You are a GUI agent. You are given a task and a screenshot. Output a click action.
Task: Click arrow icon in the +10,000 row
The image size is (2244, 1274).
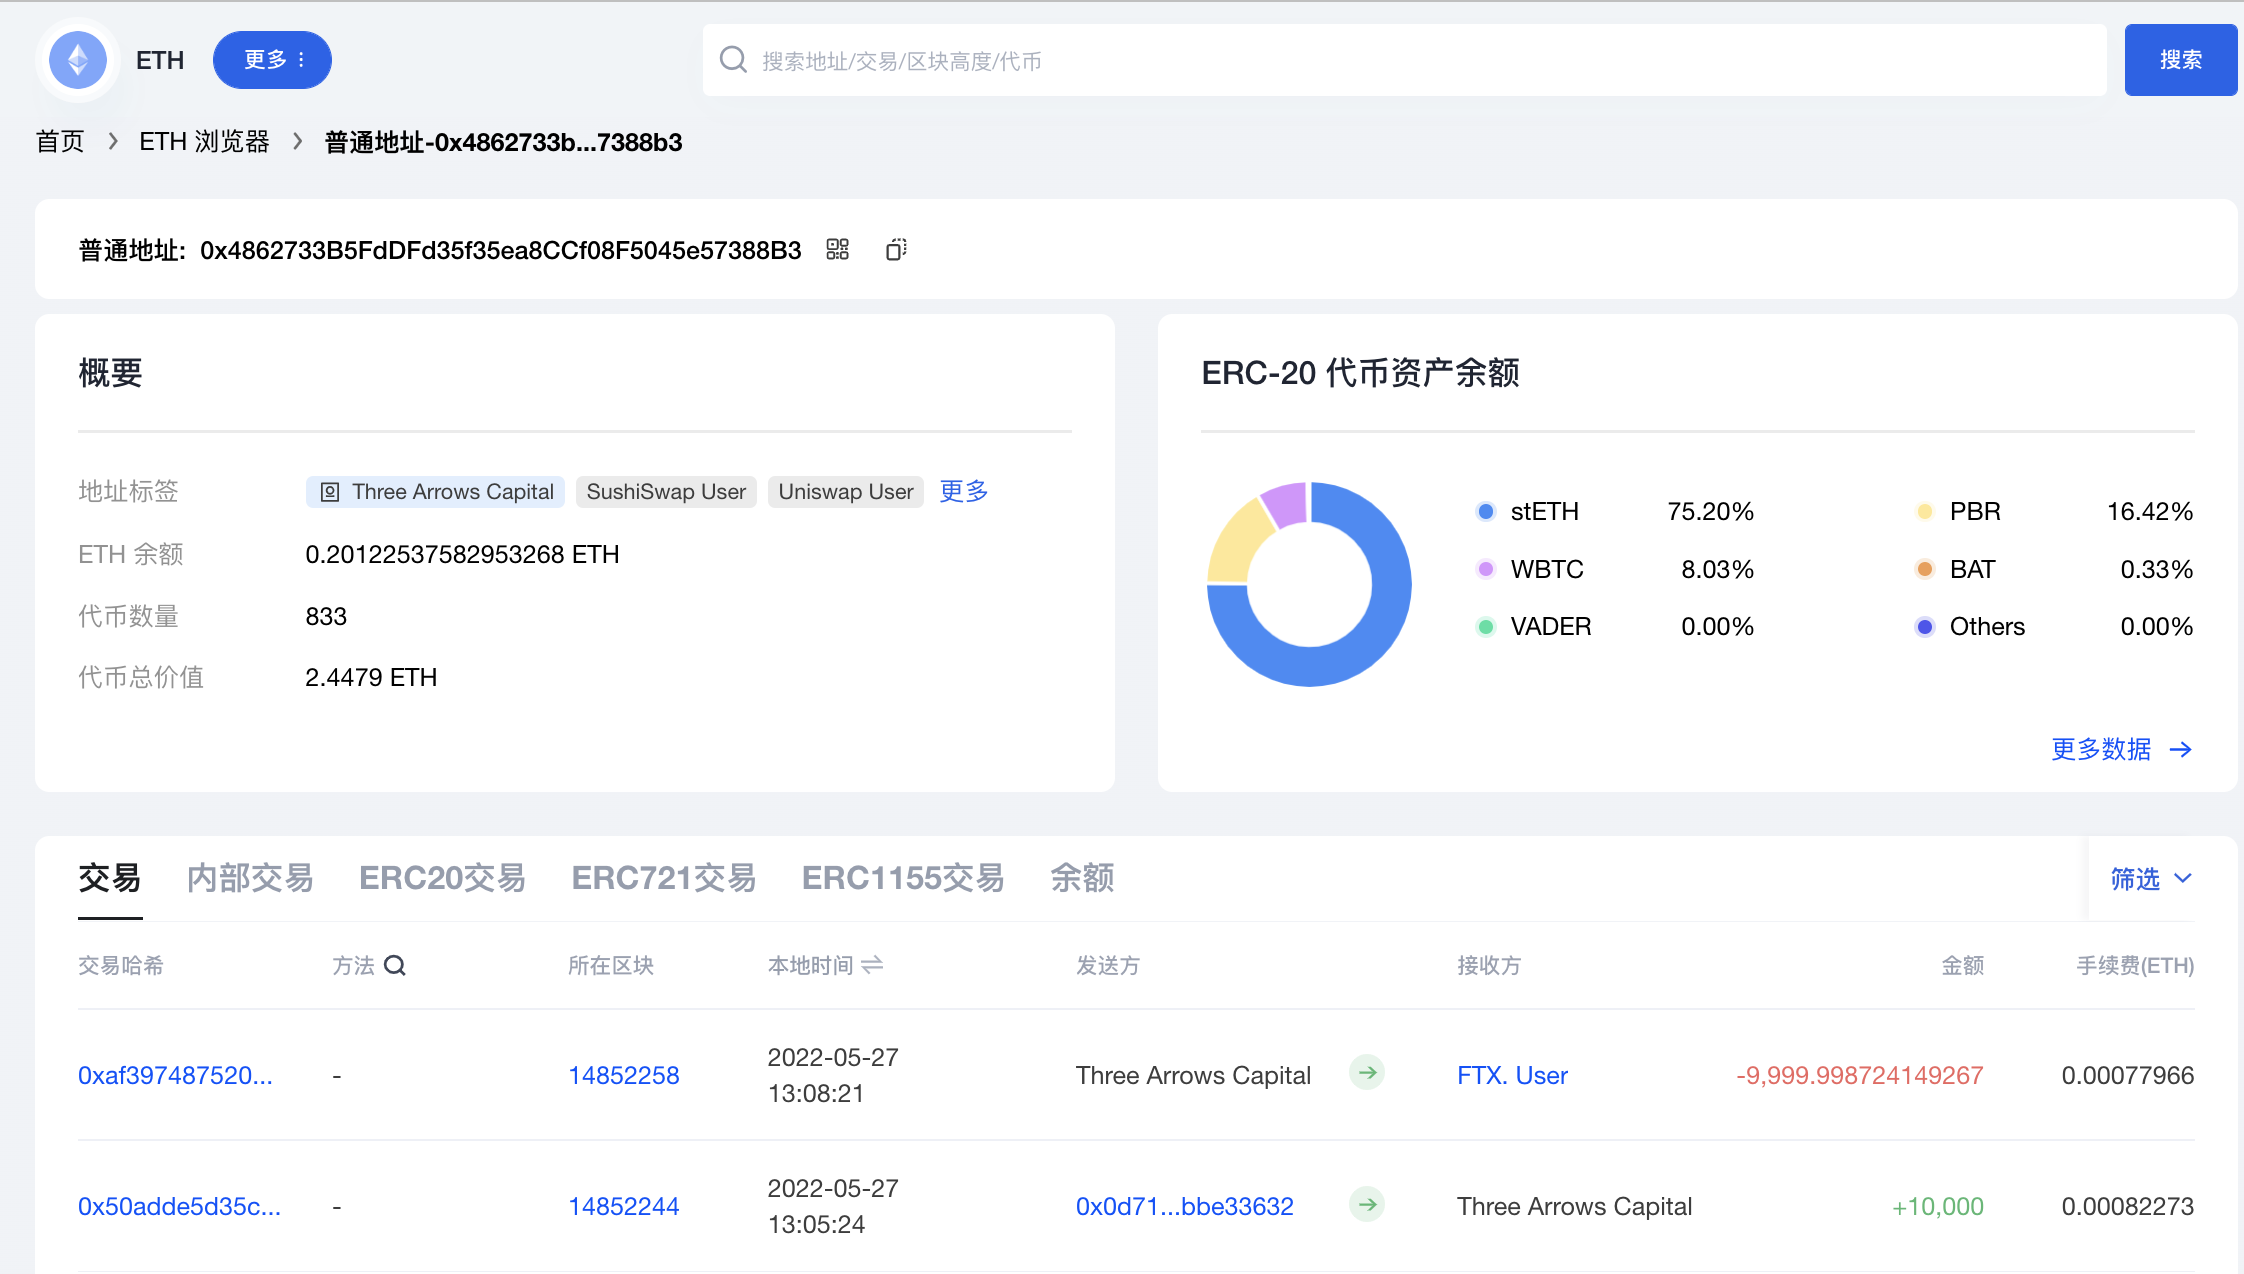1367,1204
